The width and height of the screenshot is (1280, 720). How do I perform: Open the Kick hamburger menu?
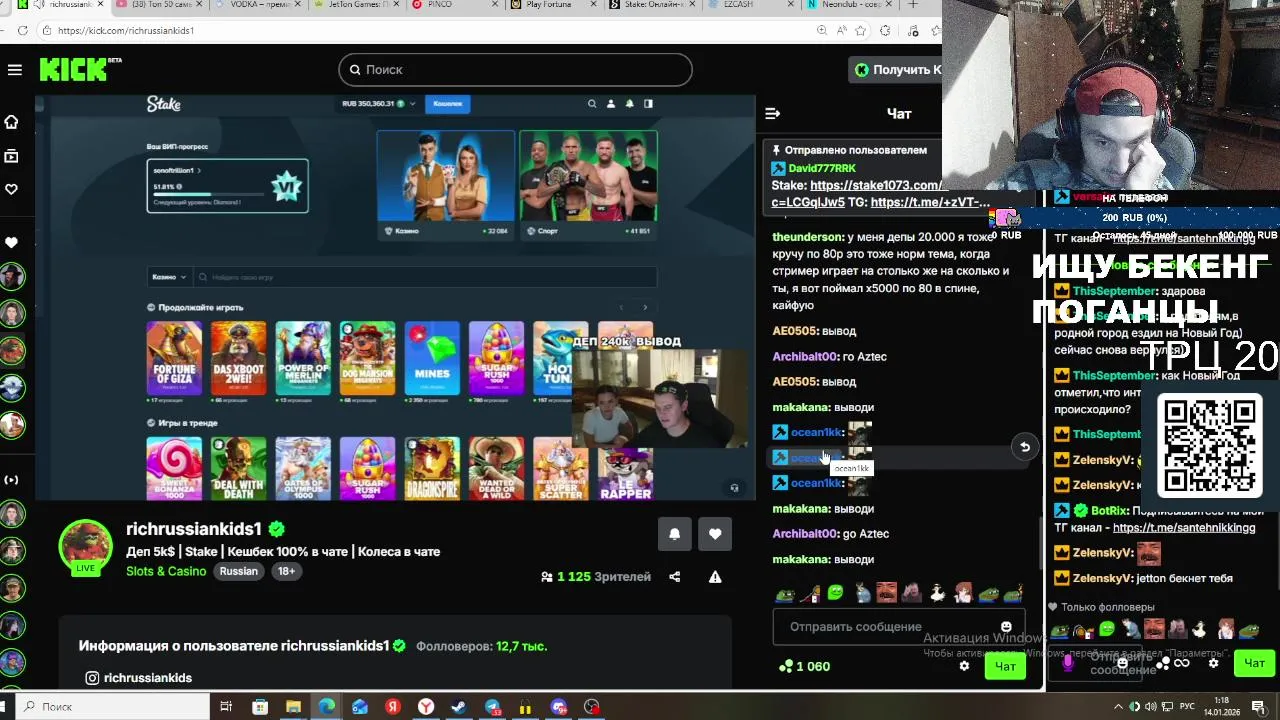(14, 70)
